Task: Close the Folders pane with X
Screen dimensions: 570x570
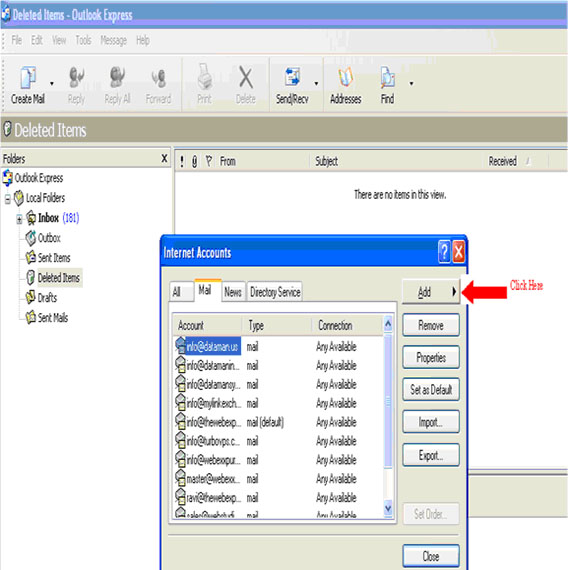Action: (164, 158)
